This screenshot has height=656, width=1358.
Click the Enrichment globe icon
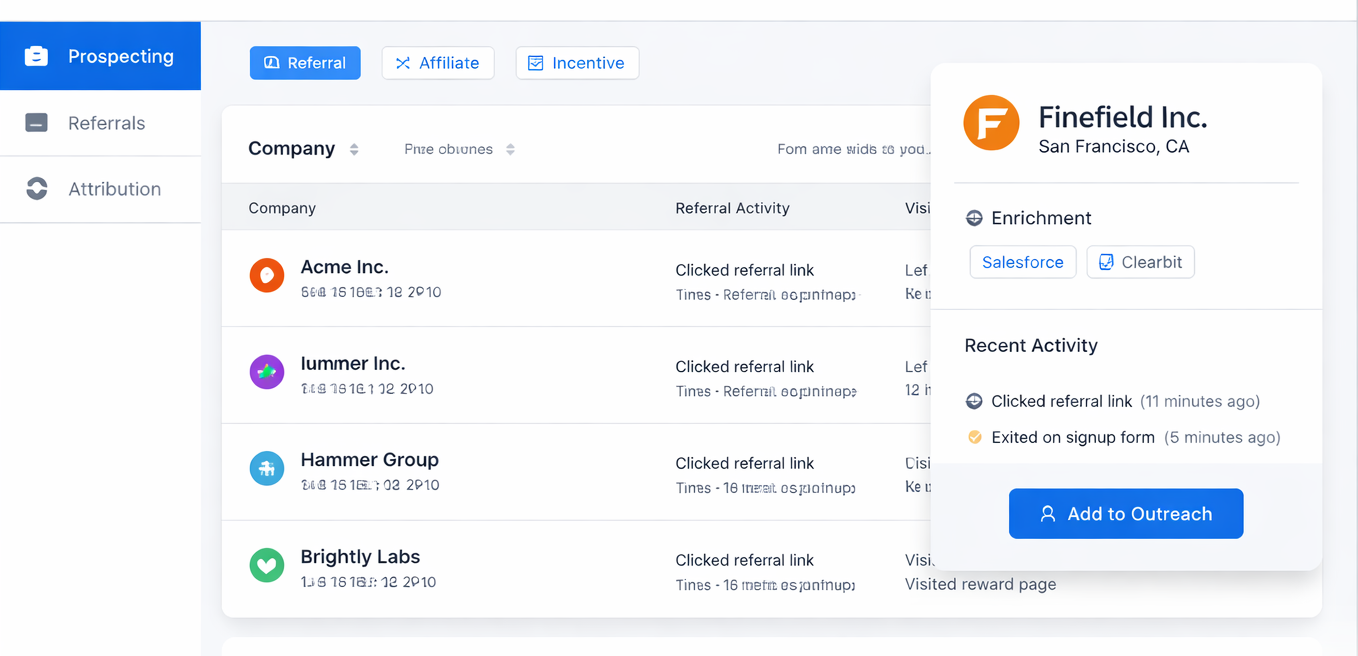(x=974, y=218)
